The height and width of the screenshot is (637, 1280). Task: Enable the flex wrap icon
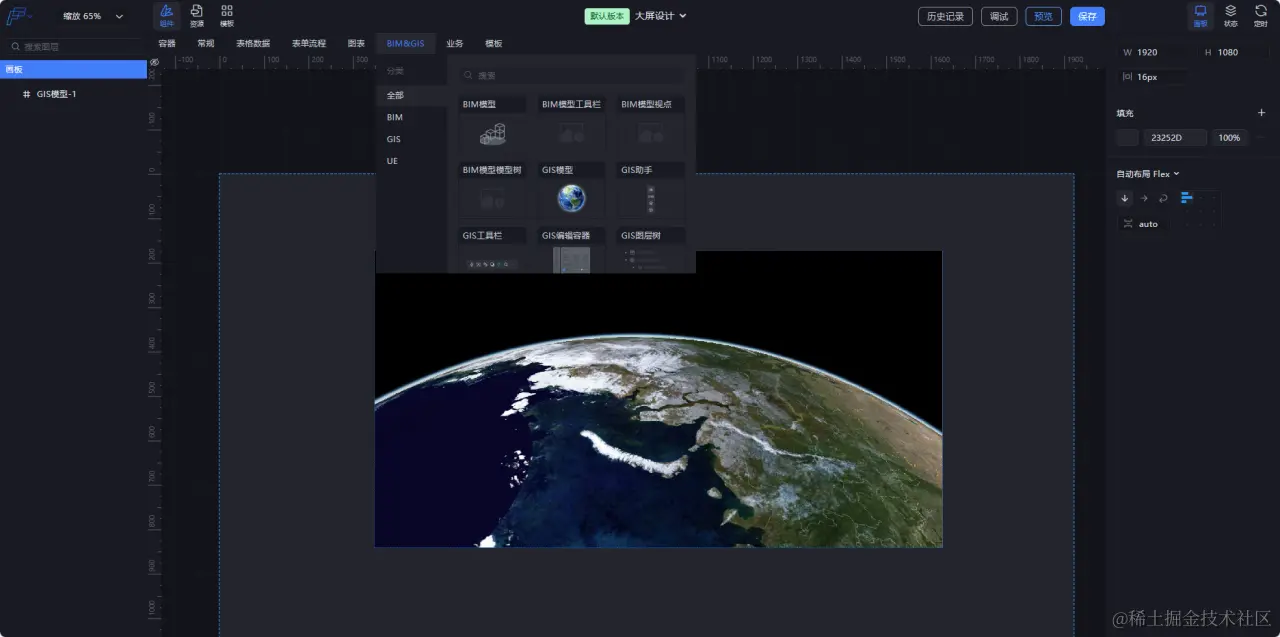(x=1163, y=198)
